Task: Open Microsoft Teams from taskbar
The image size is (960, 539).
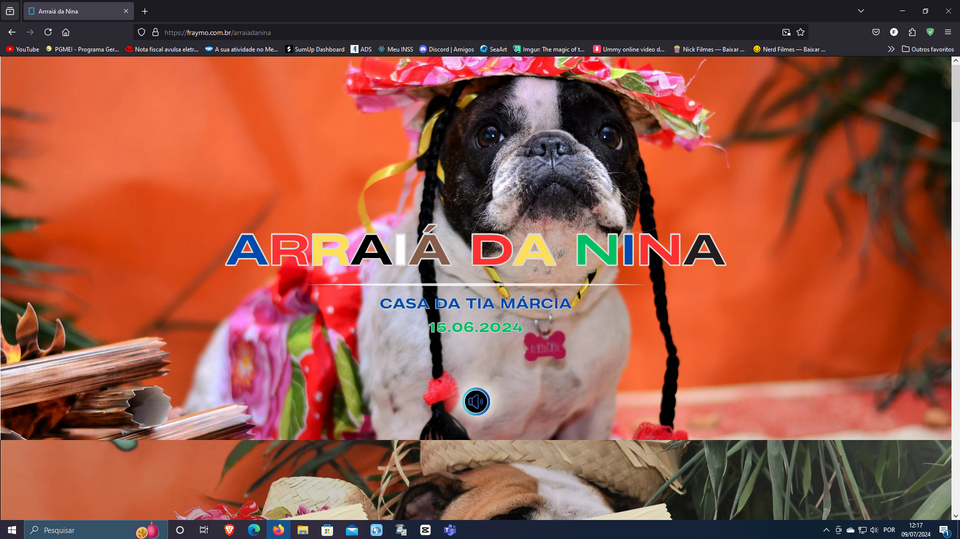Action: point(449,530)
